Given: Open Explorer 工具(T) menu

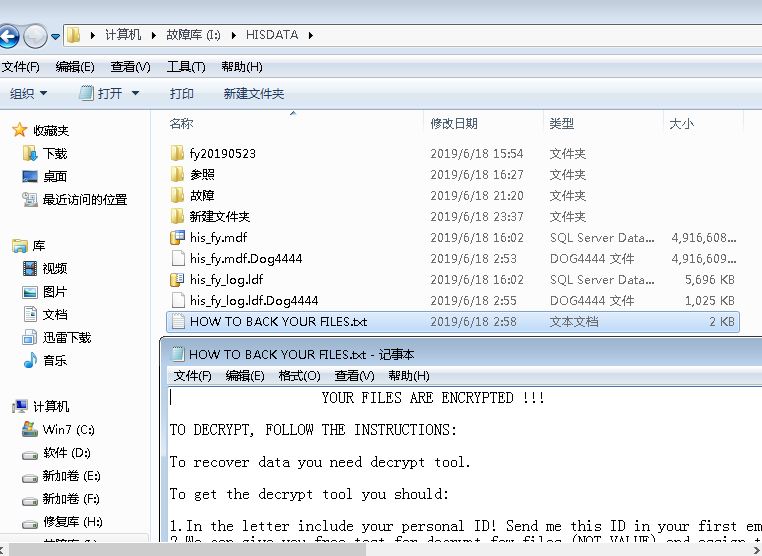Looking at the screenshot, I should 186,67.
